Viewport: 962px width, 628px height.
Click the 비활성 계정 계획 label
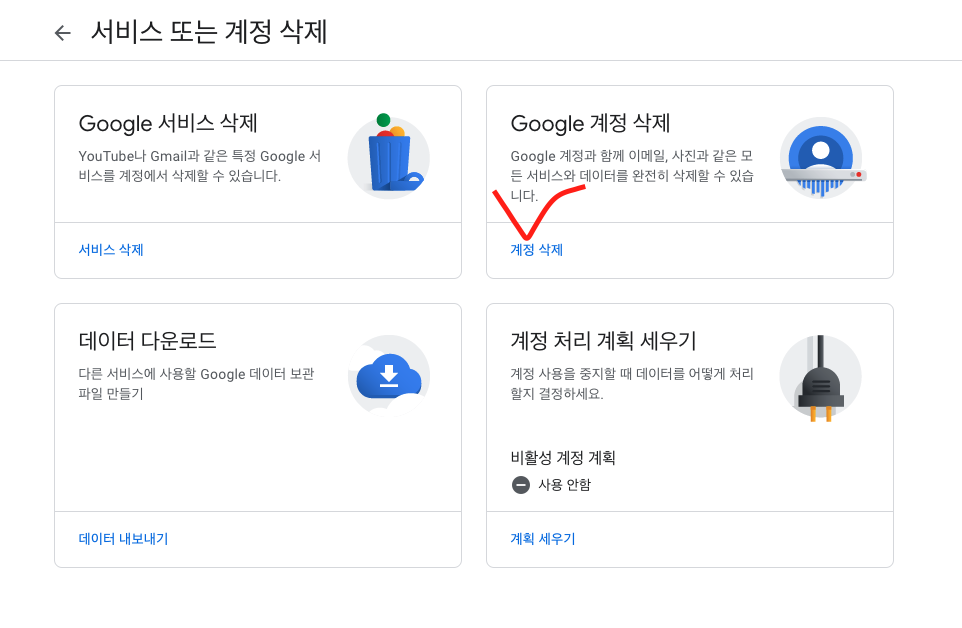point(563,458)
